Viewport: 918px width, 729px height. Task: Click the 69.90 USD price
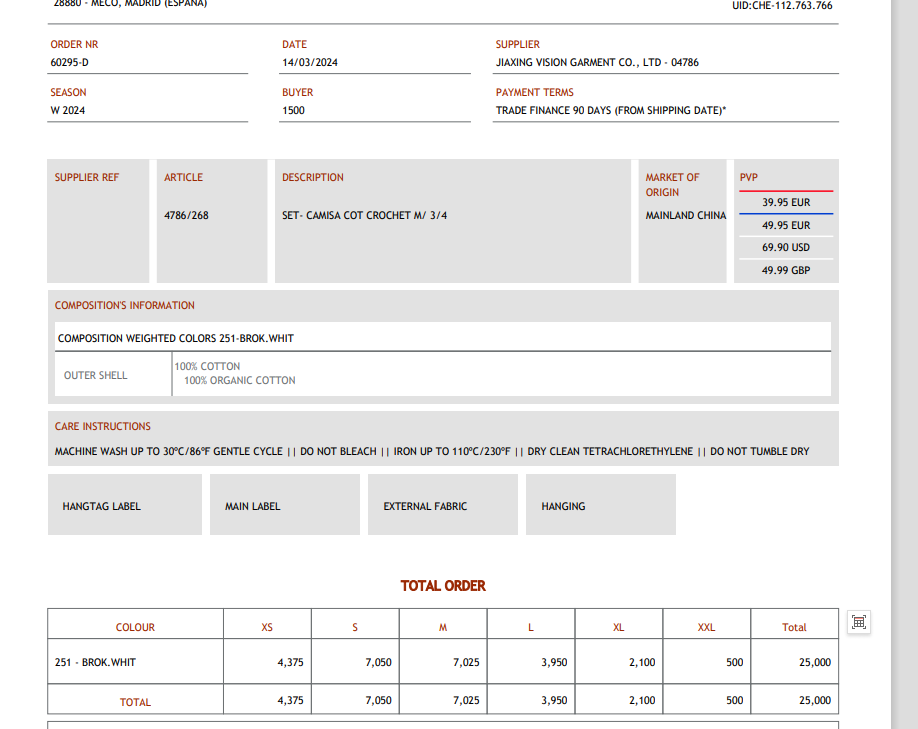(x=785, y=247)
